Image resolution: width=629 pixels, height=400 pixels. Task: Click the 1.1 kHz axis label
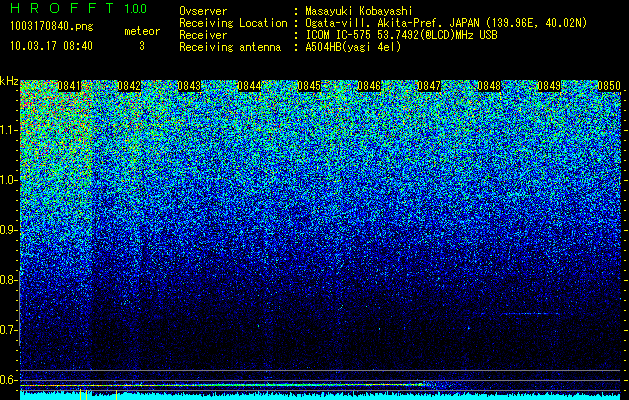click(9, 130)
